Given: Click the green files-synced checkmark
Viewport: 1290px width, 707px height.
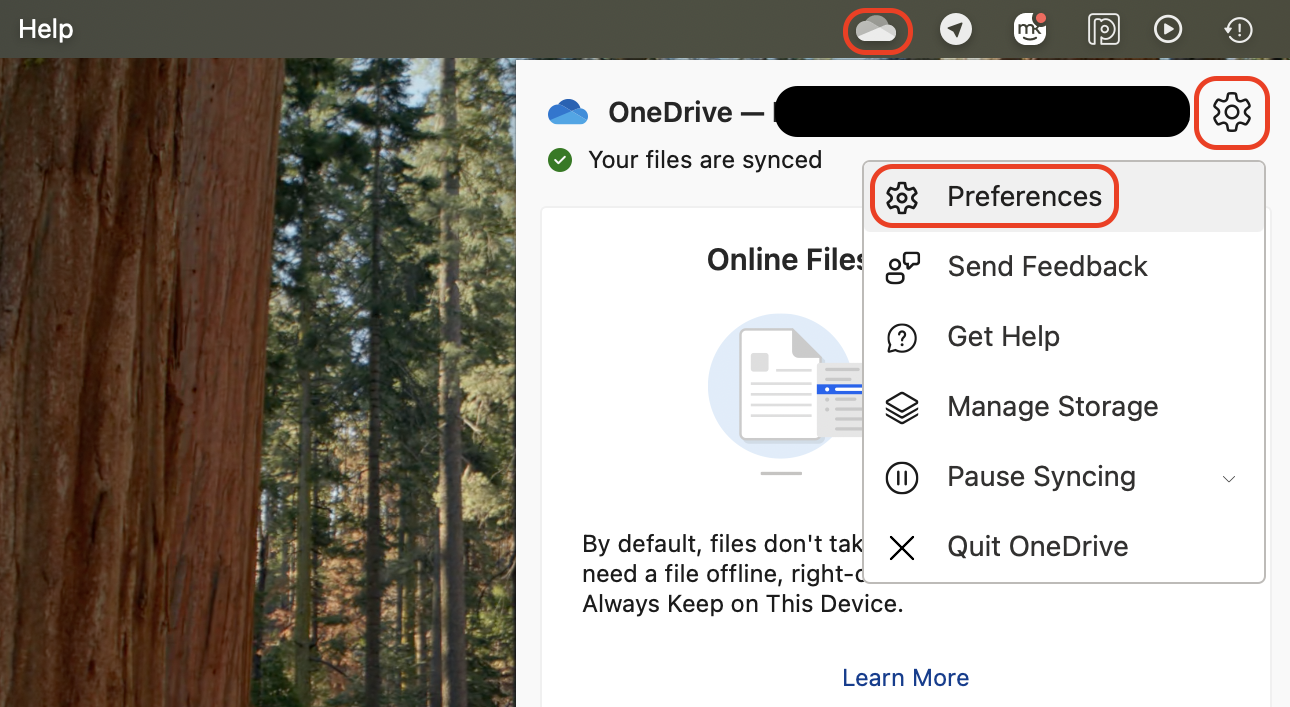Looking at the screenshot, I should point(560,160).
